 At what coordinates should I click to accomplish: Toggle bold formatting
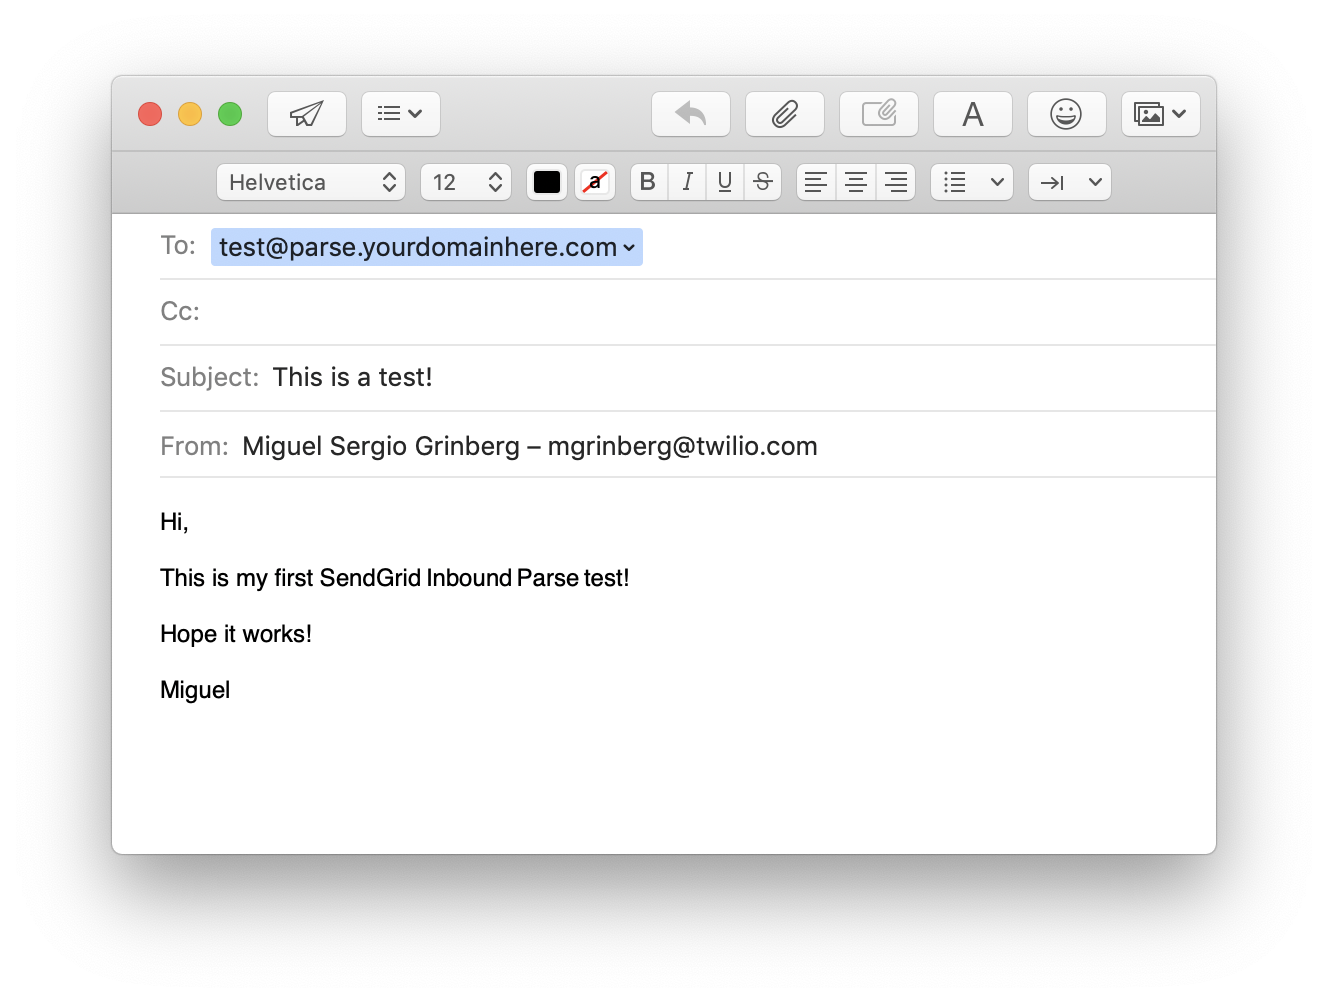(x=648, y=182)
